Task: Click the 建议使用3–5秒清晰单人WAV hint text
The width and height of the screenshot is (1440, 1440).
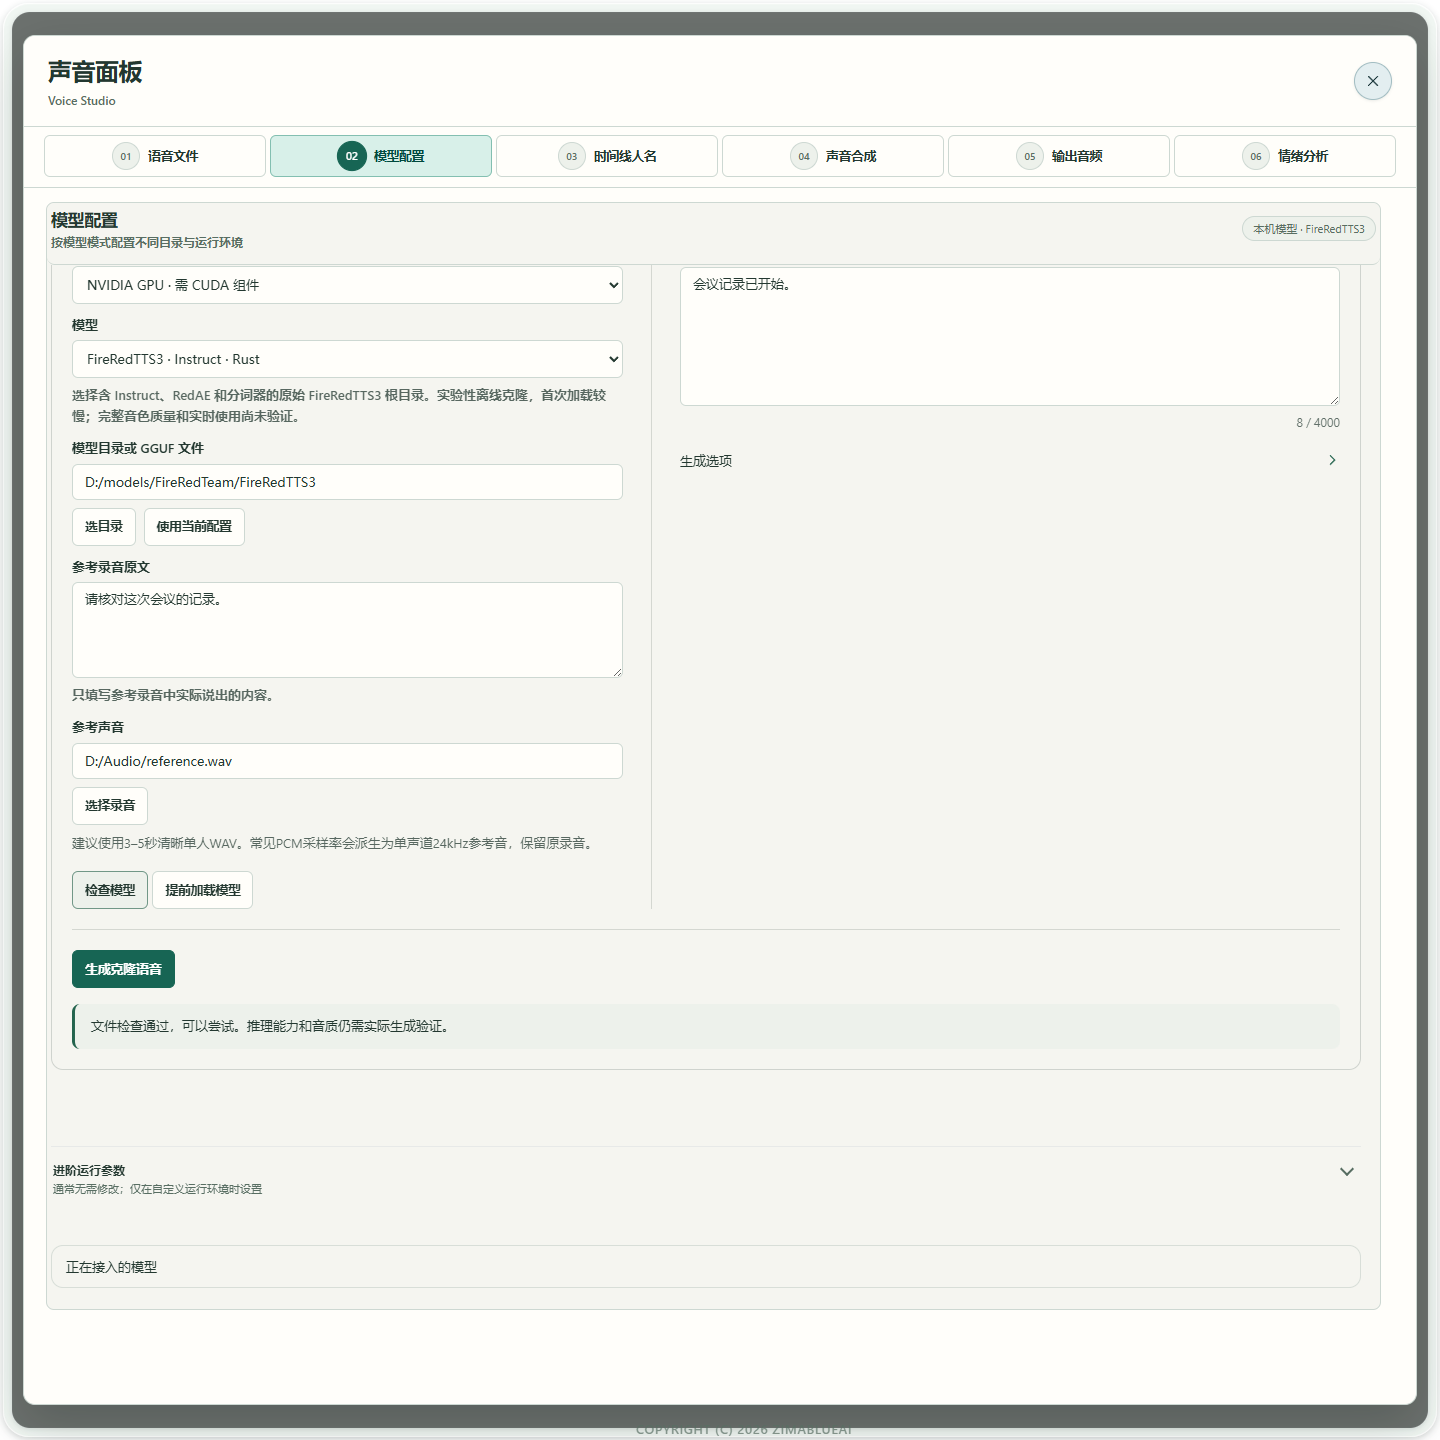Action: click(x=335, y=843)
